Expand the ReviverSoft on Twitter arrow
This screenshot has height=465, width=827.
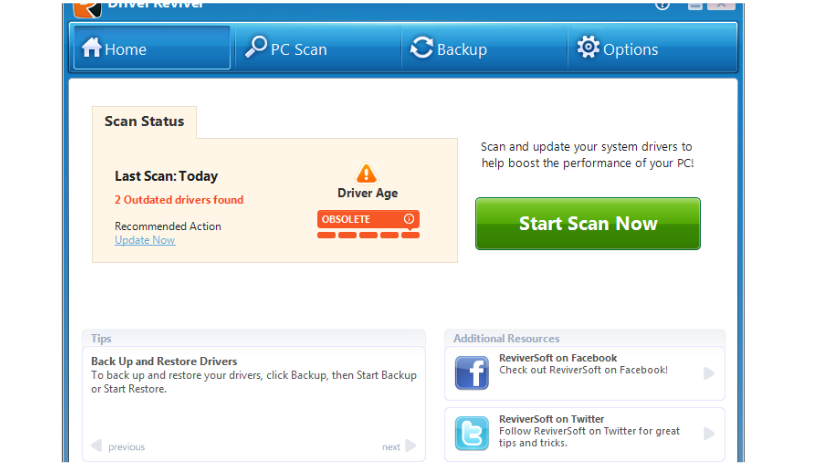[709, 434]
